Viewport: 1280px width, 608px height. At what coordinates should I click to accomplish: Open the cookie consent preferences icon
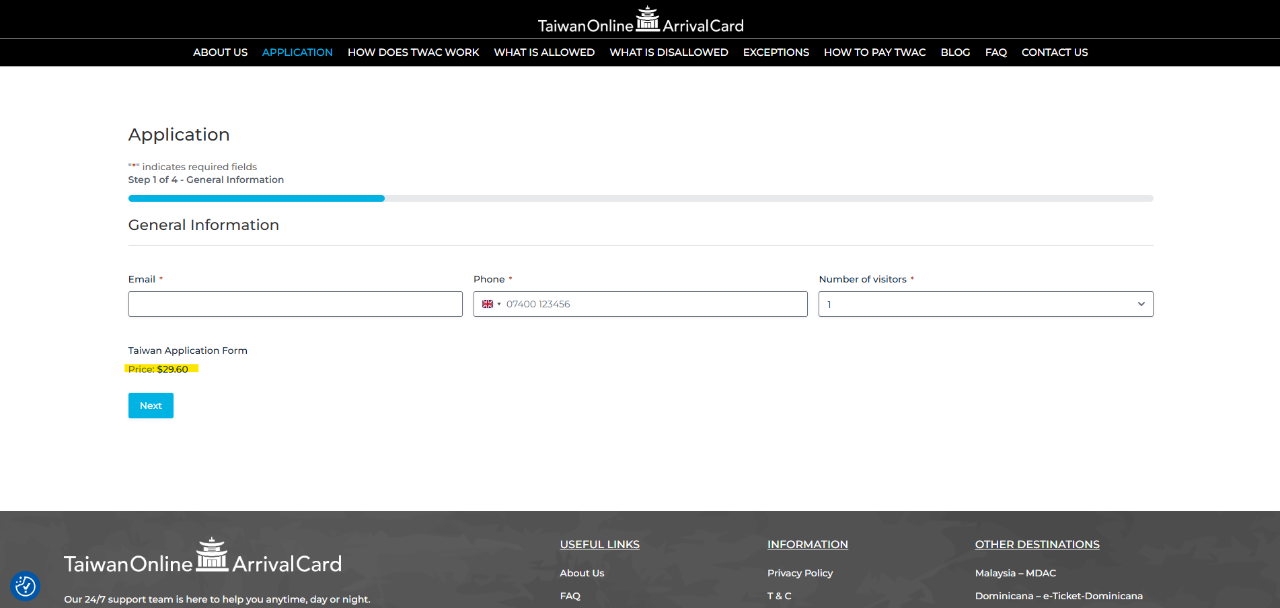point(25,586)
